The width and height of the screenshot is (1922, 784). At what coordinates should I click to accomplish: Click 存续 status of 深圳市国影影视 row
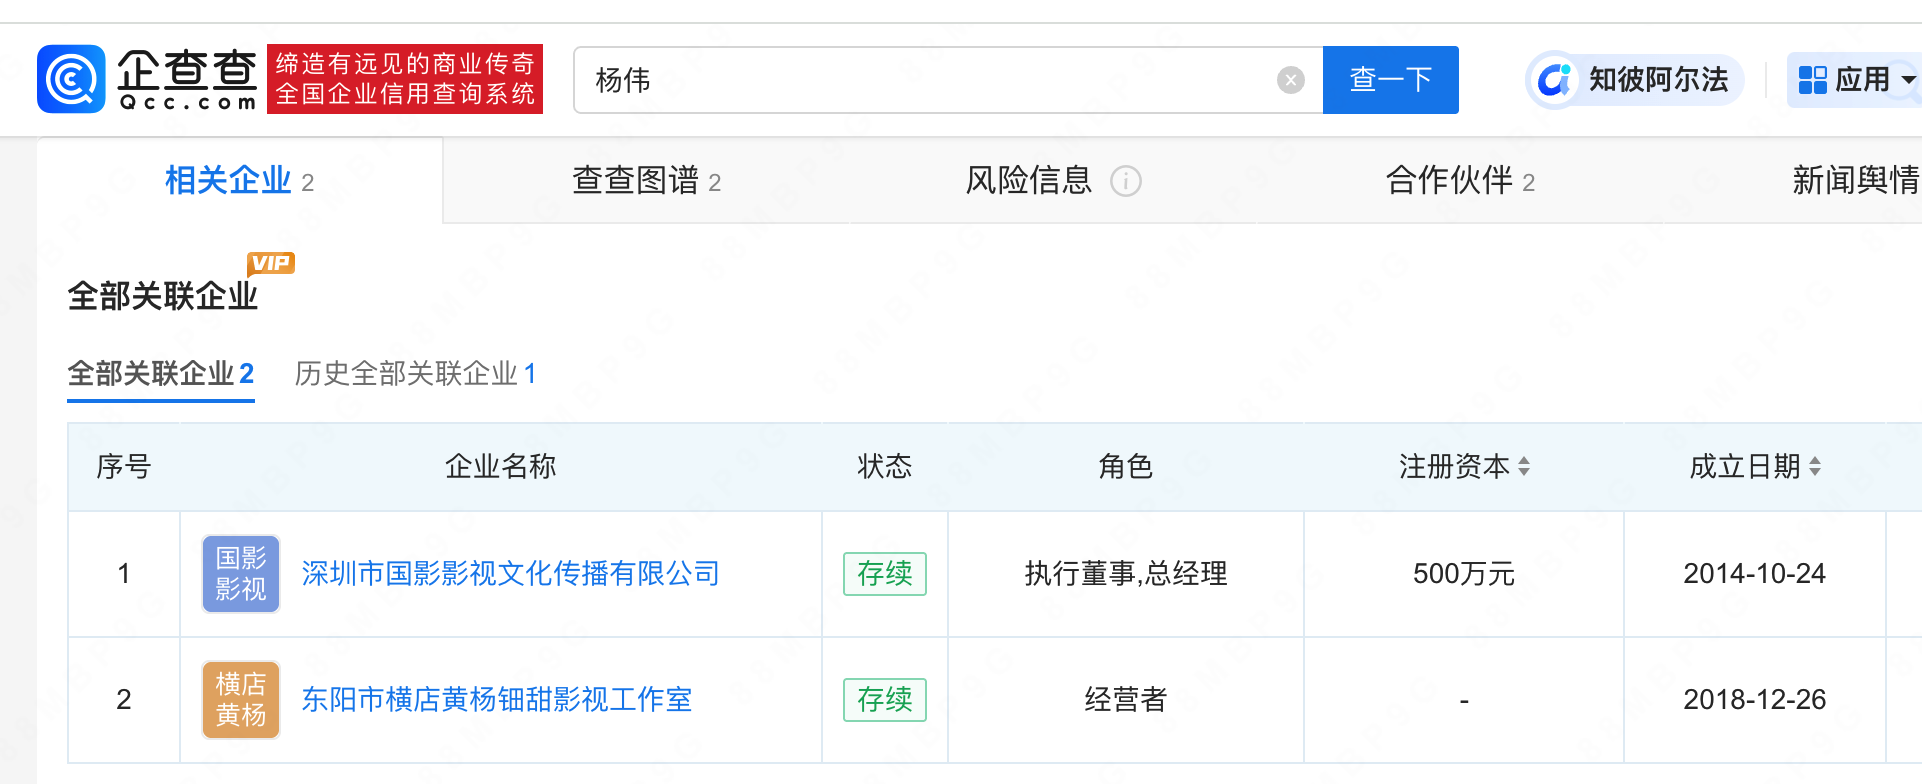[884, 574]
